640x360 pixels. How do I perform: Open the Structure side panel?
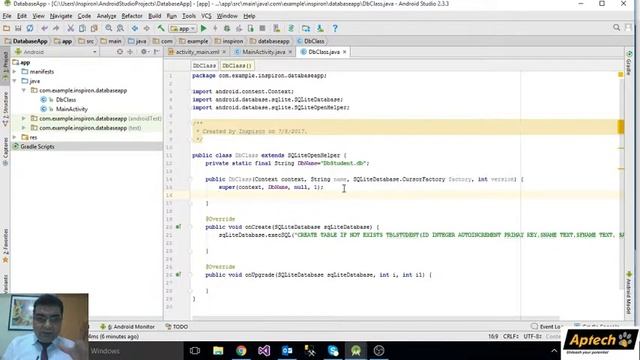(x=5, y=109)
